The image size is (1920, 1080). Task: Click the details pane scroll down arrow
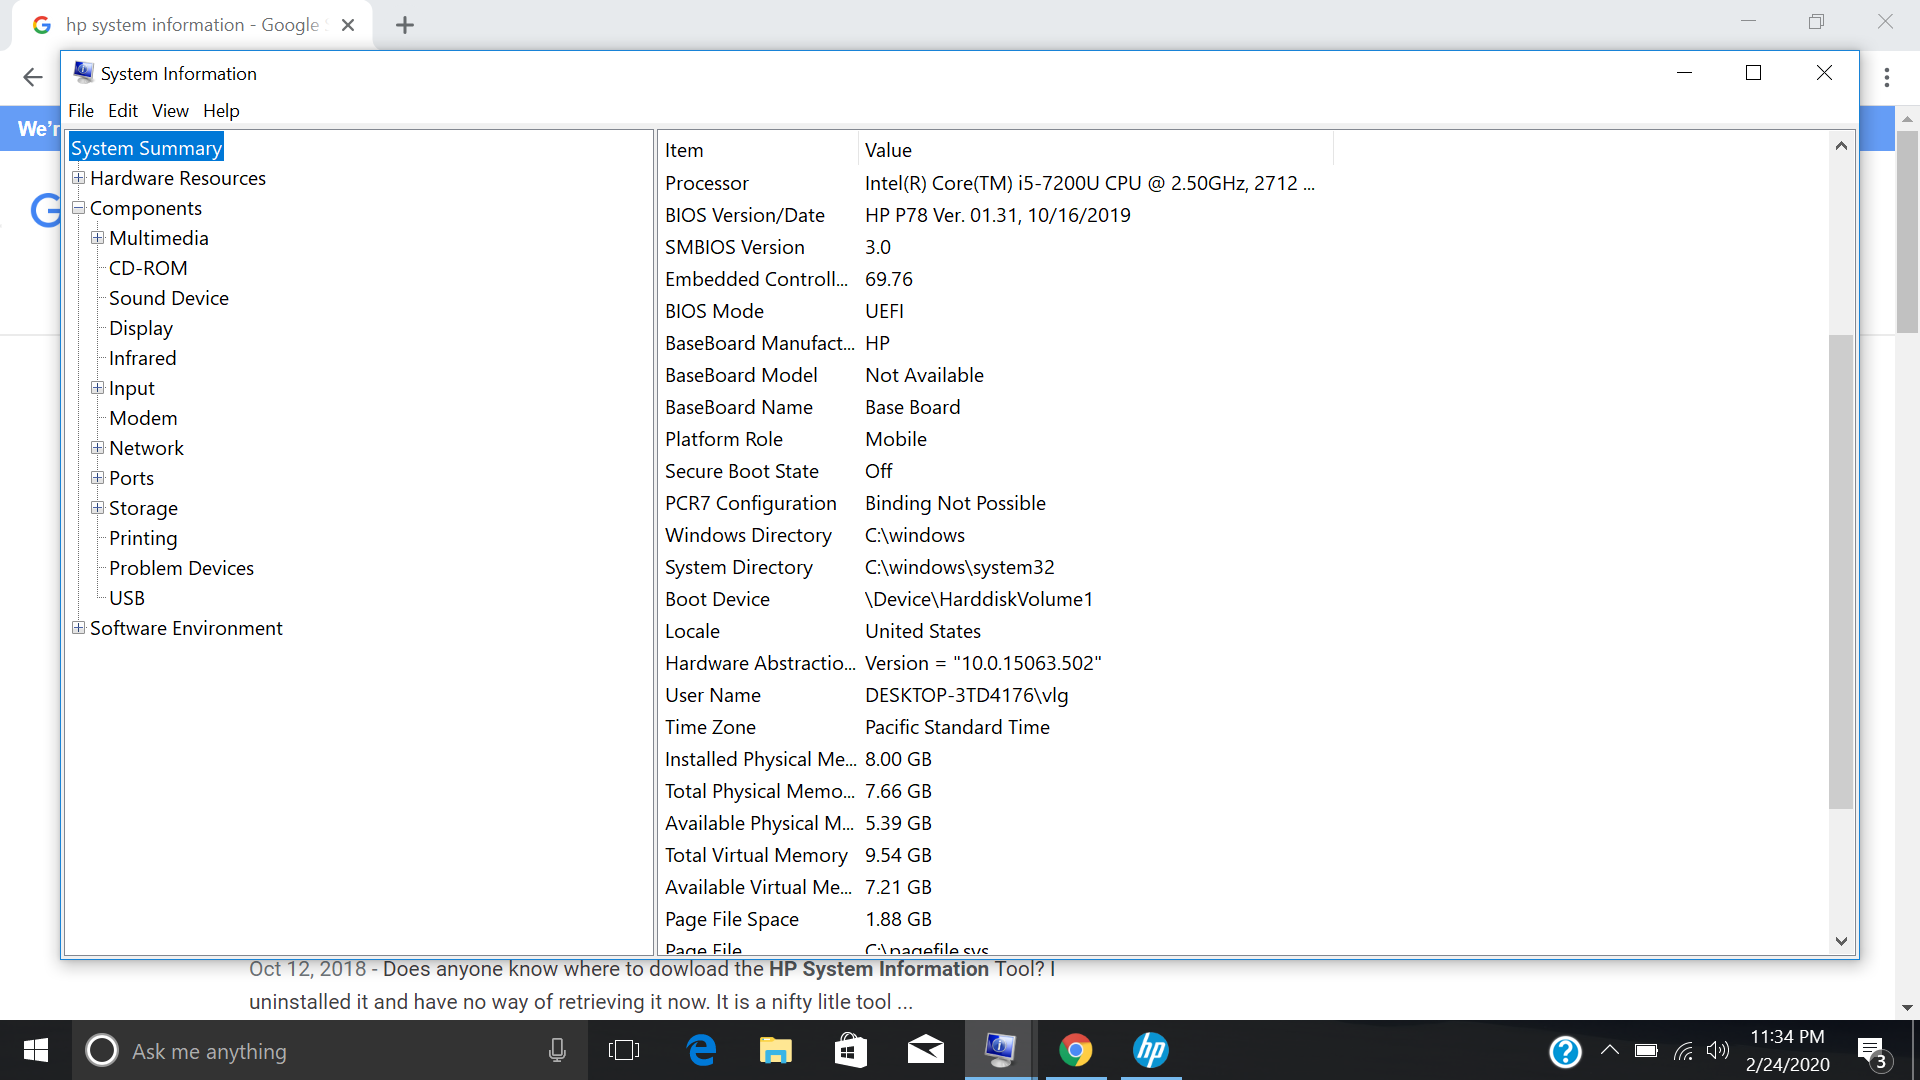1841,942
